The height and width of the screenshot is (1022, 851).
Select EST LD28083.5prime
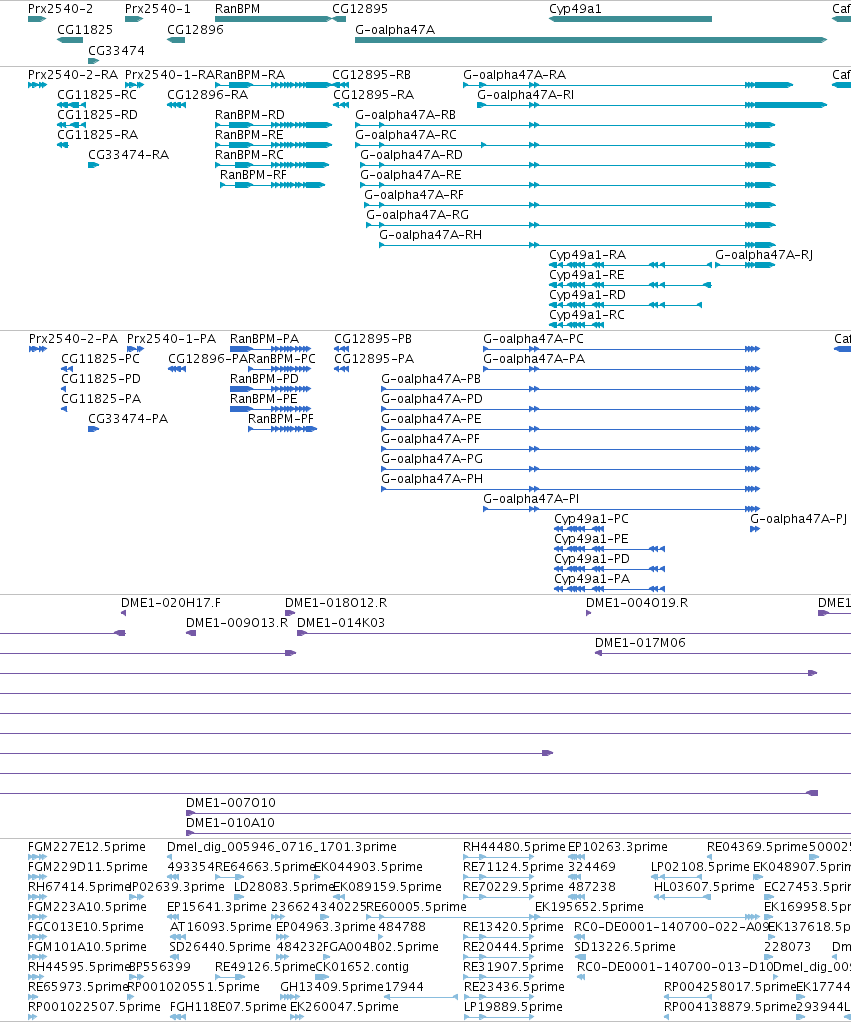click(x=284, y=887)
